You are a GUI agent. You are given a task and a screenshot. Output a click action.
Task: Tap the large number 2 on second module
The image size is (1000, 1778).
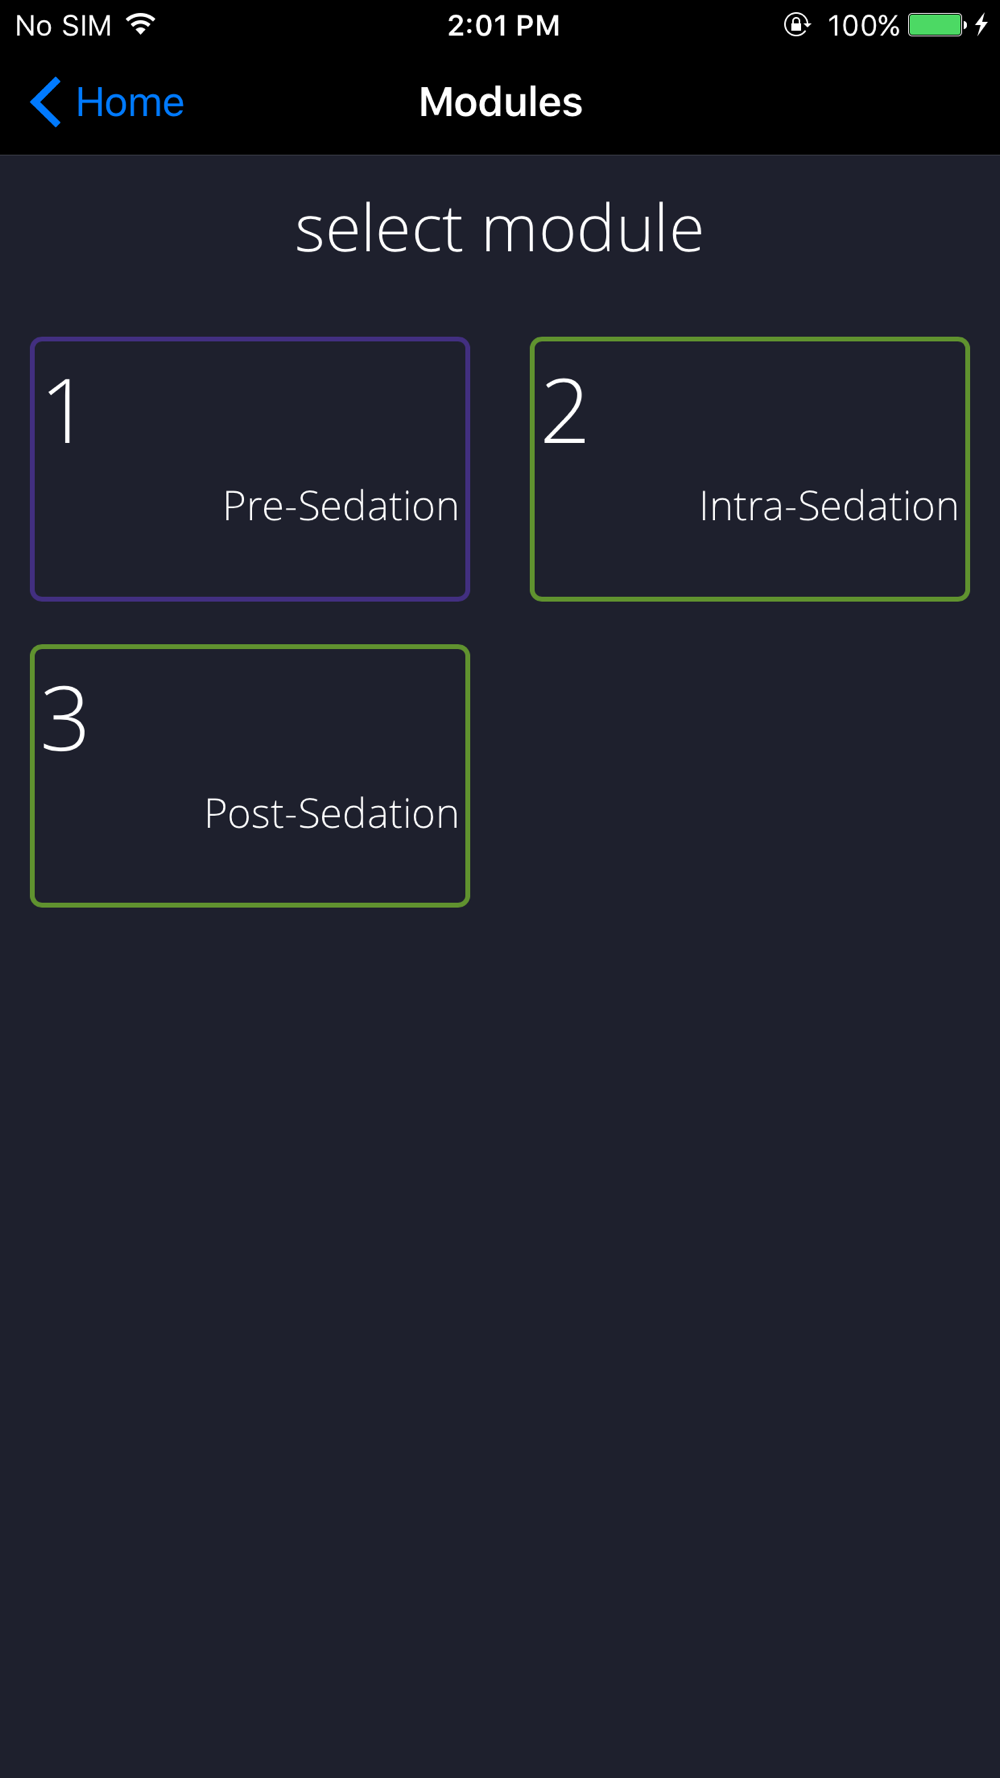click(x=564, y=411)
